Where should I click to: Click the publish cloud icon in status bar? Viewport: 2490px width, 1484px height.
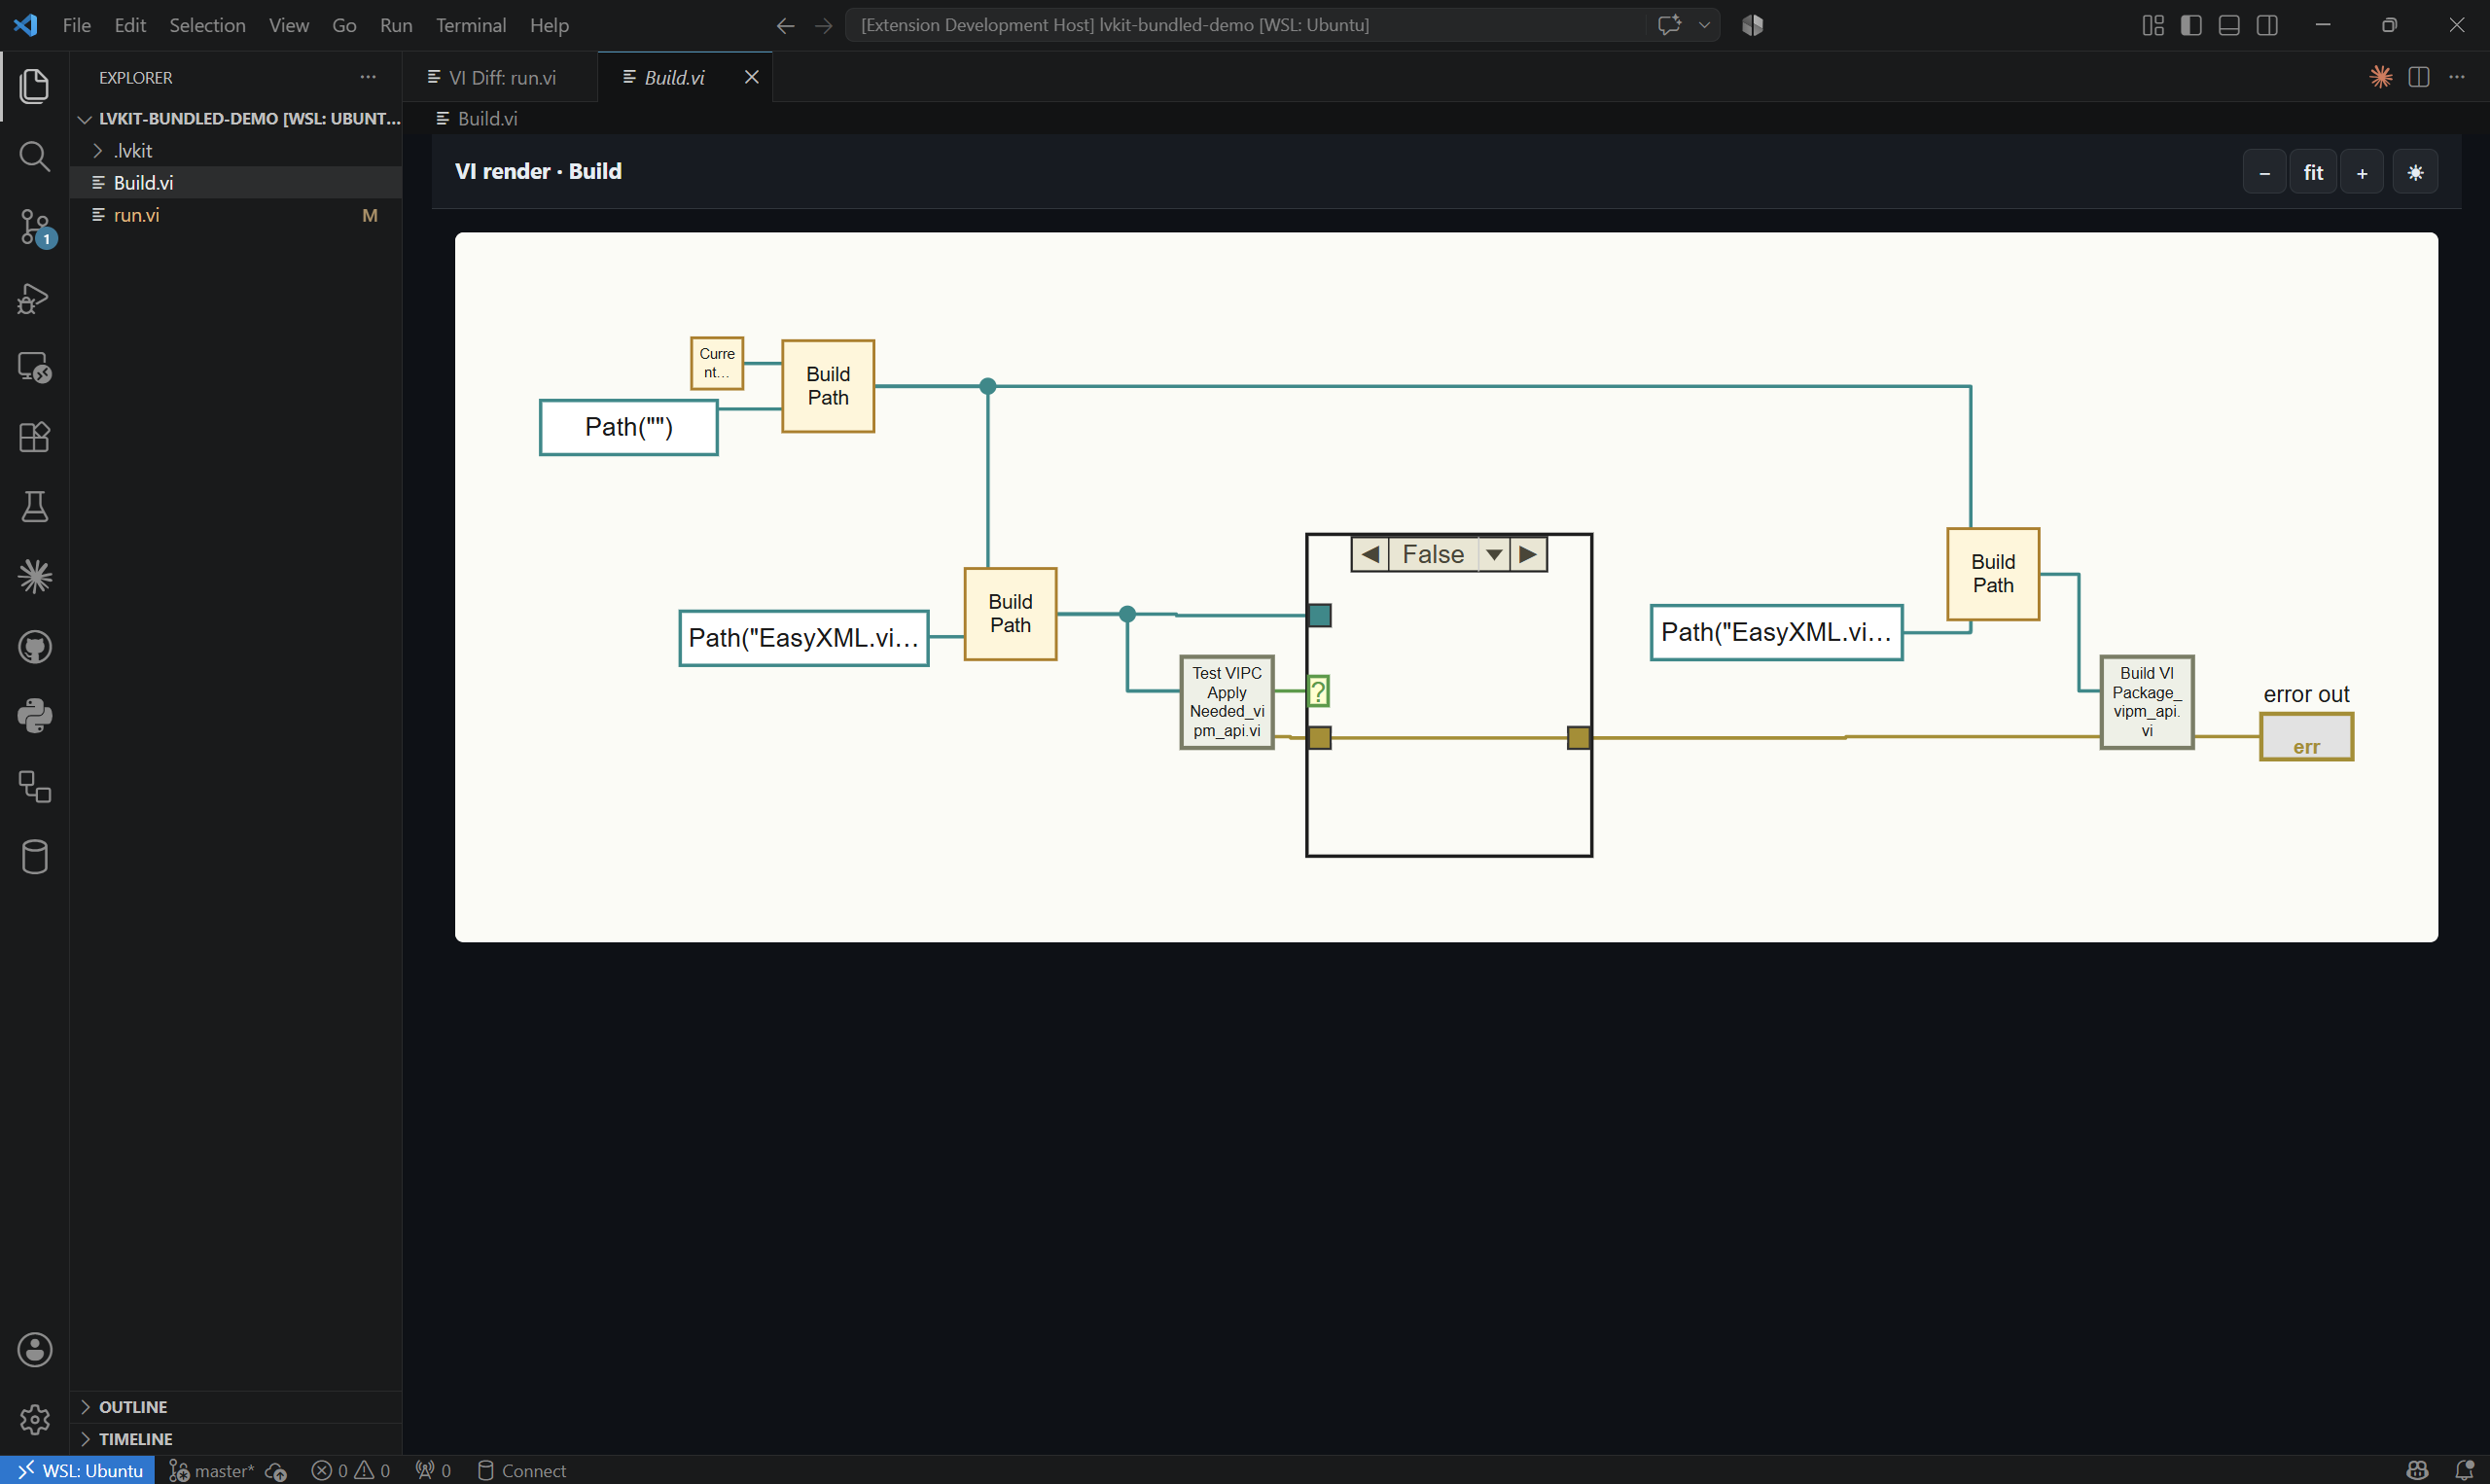click(x=276, y=1470)
